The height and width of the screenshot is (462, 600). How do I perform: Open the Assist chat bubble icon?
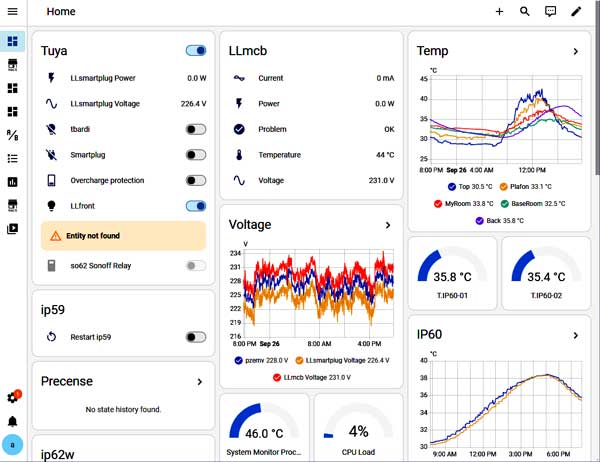pyautogui.click(x=550, y=11)
